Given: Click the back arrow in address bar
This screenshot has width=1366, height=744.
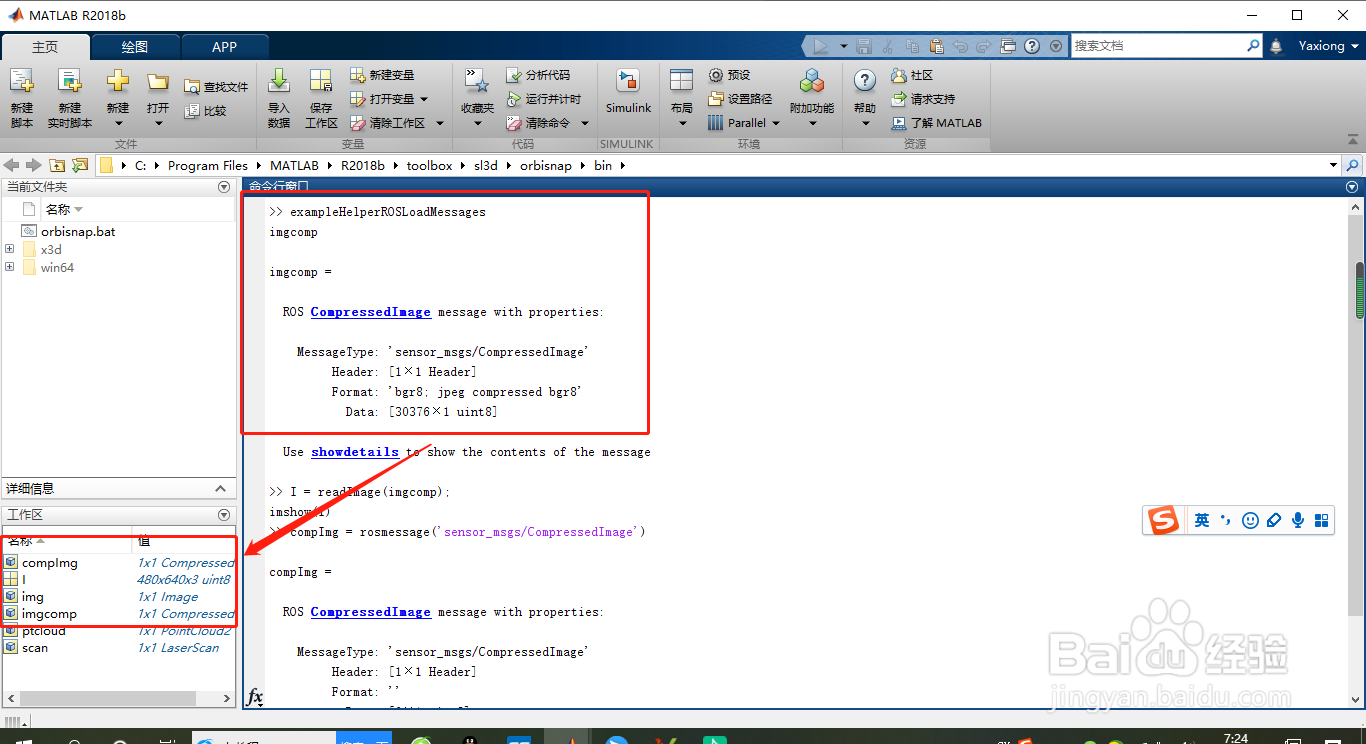Looking at the screenshot, I should [11, 165].
